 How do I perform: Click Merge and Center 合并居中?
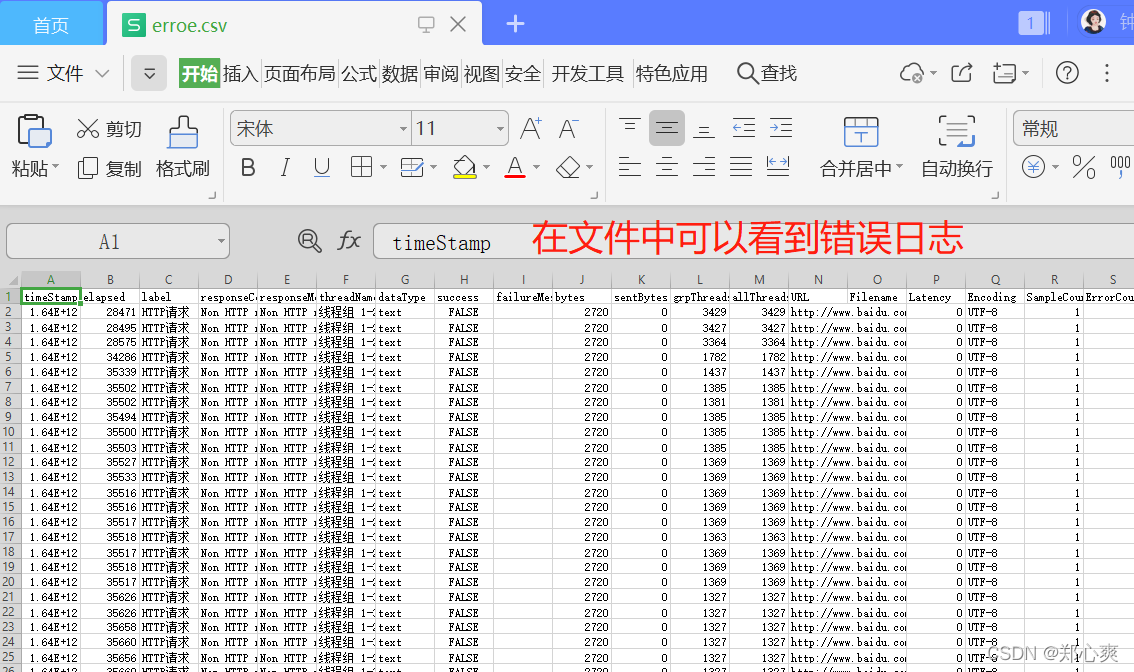861,148
